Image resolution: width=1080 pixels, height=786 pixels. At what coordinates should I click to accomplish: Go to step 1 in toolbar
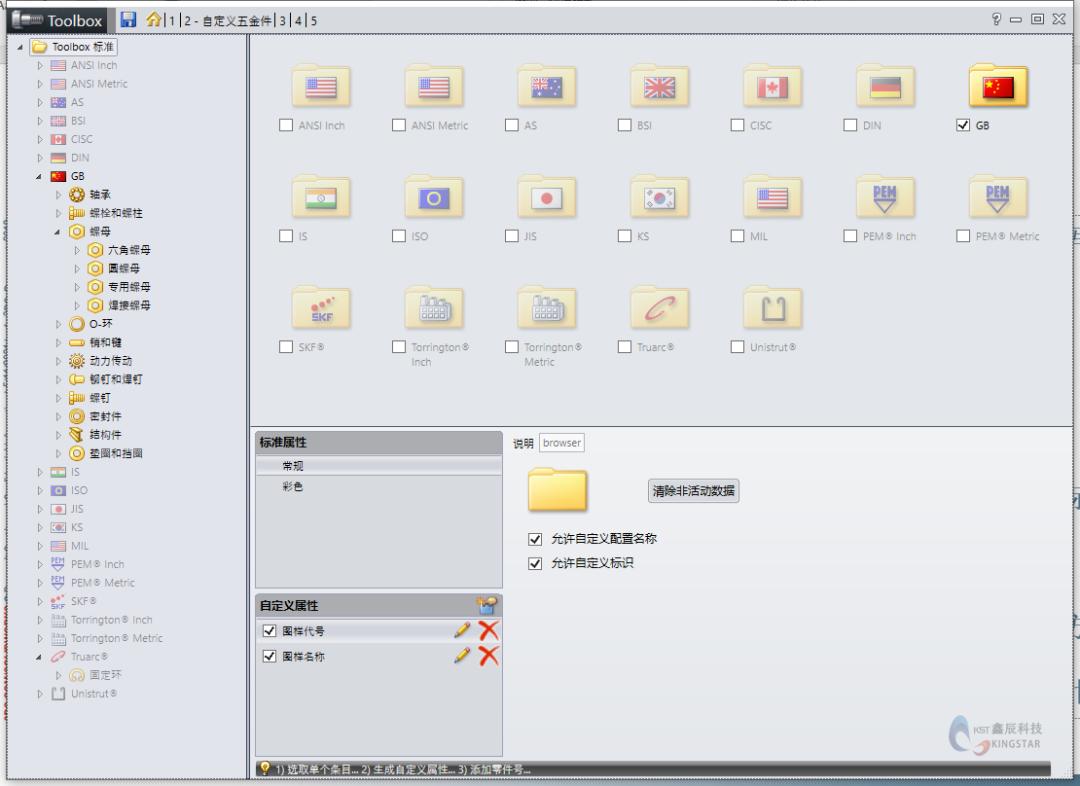(x=172, y=21)
